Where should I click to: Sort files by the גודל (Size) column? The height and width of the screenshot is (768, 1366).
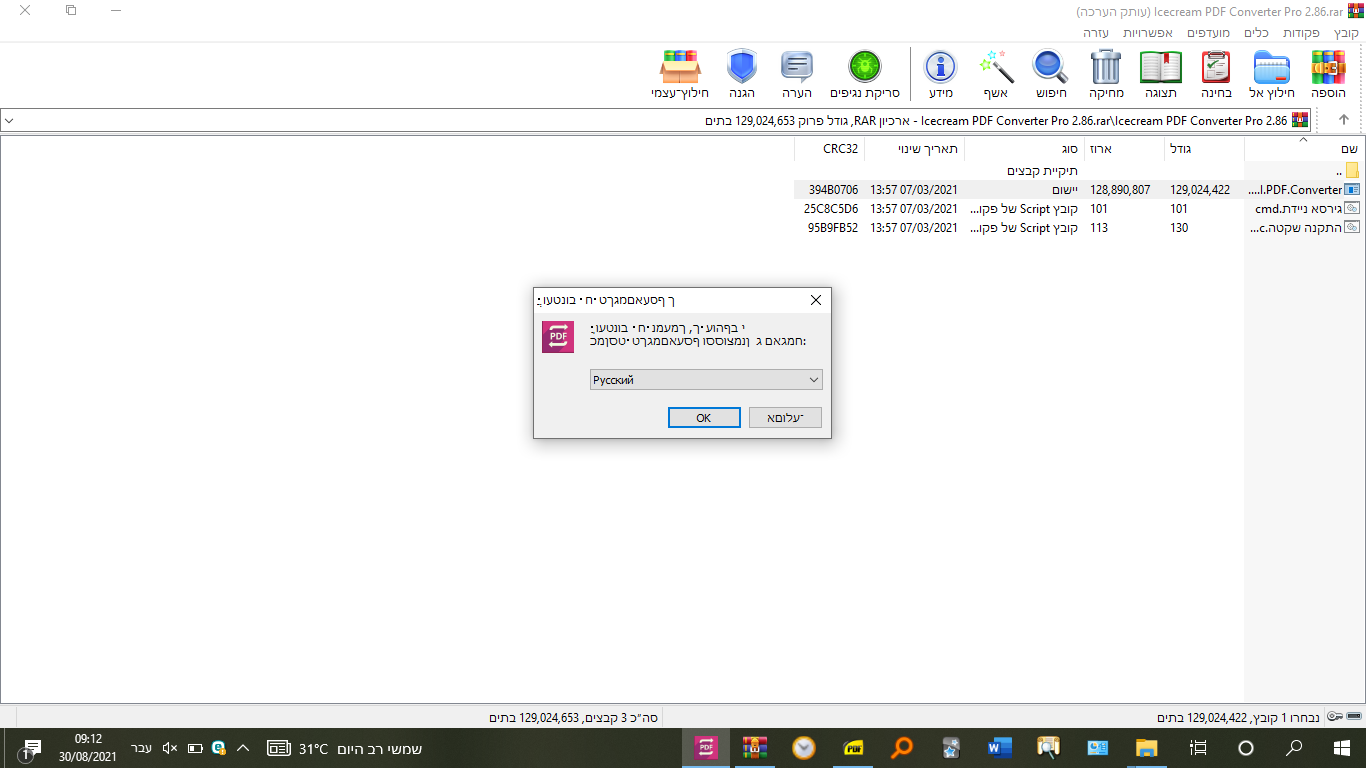pos(1204,149)
